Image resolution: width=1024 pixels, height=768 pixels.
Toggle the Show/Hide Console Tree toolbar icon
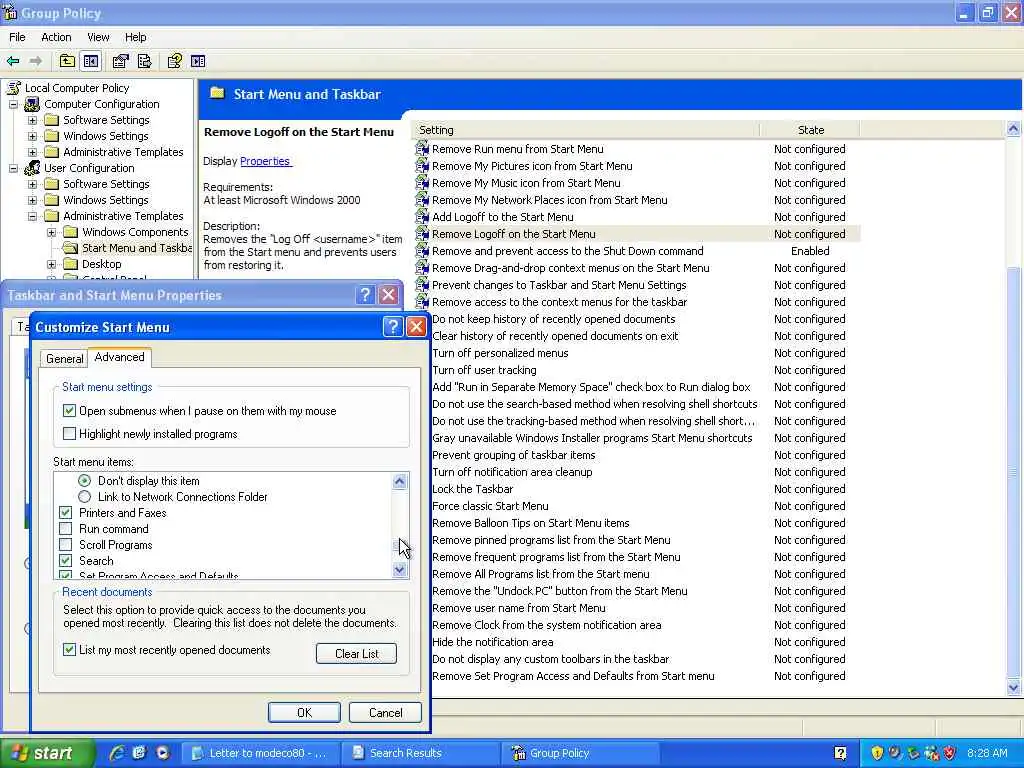(91, 61)
